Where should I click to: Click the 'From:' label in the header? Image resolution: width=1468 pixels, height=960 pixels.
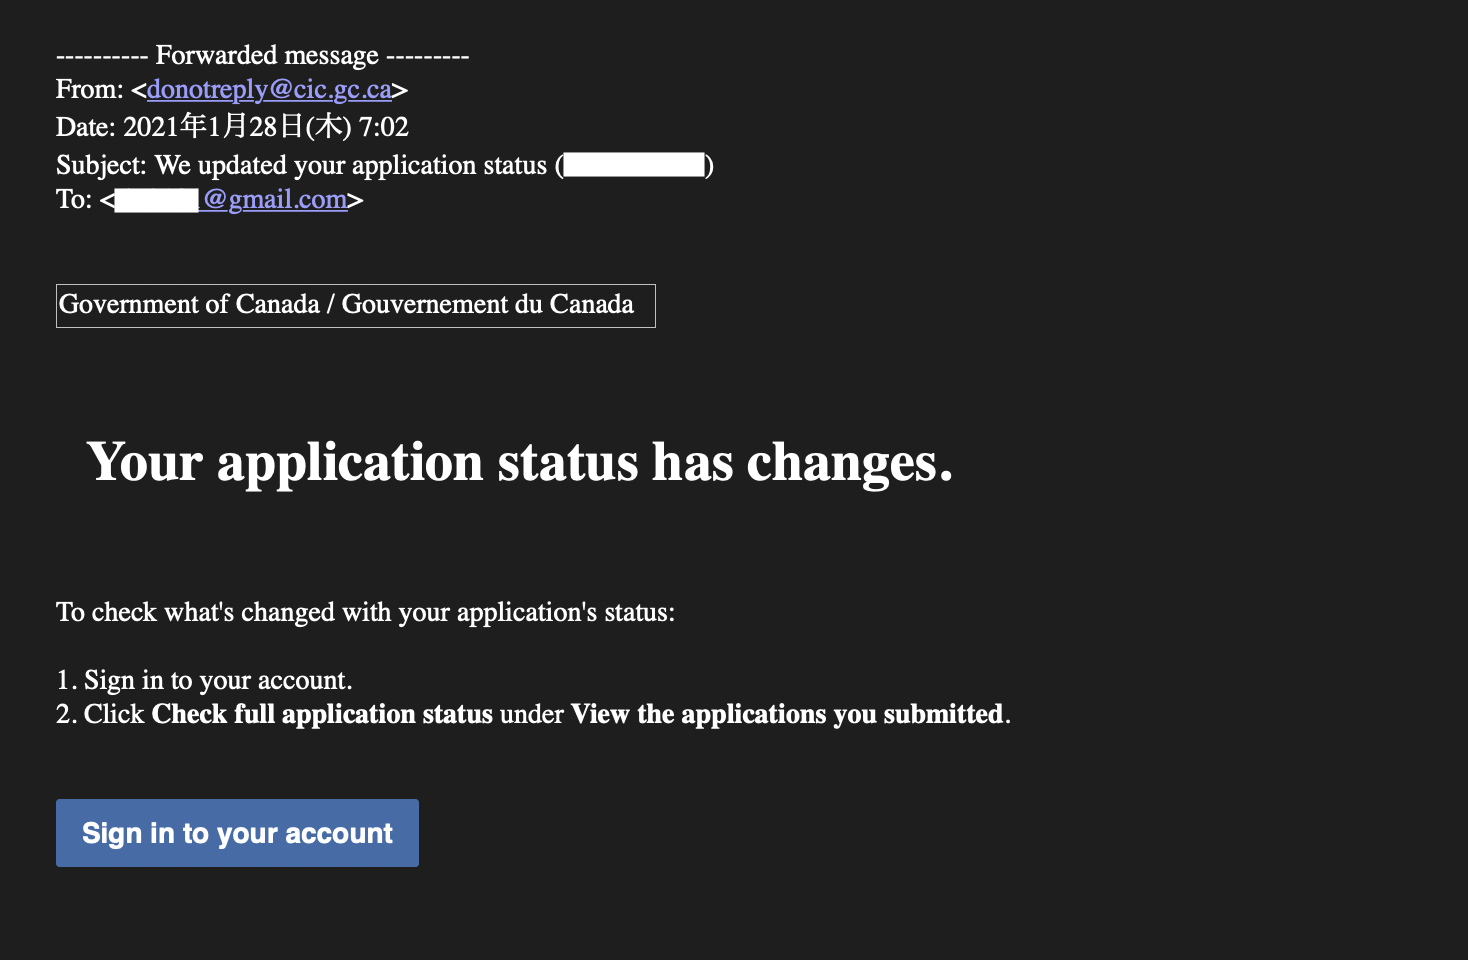coord(90,90)
